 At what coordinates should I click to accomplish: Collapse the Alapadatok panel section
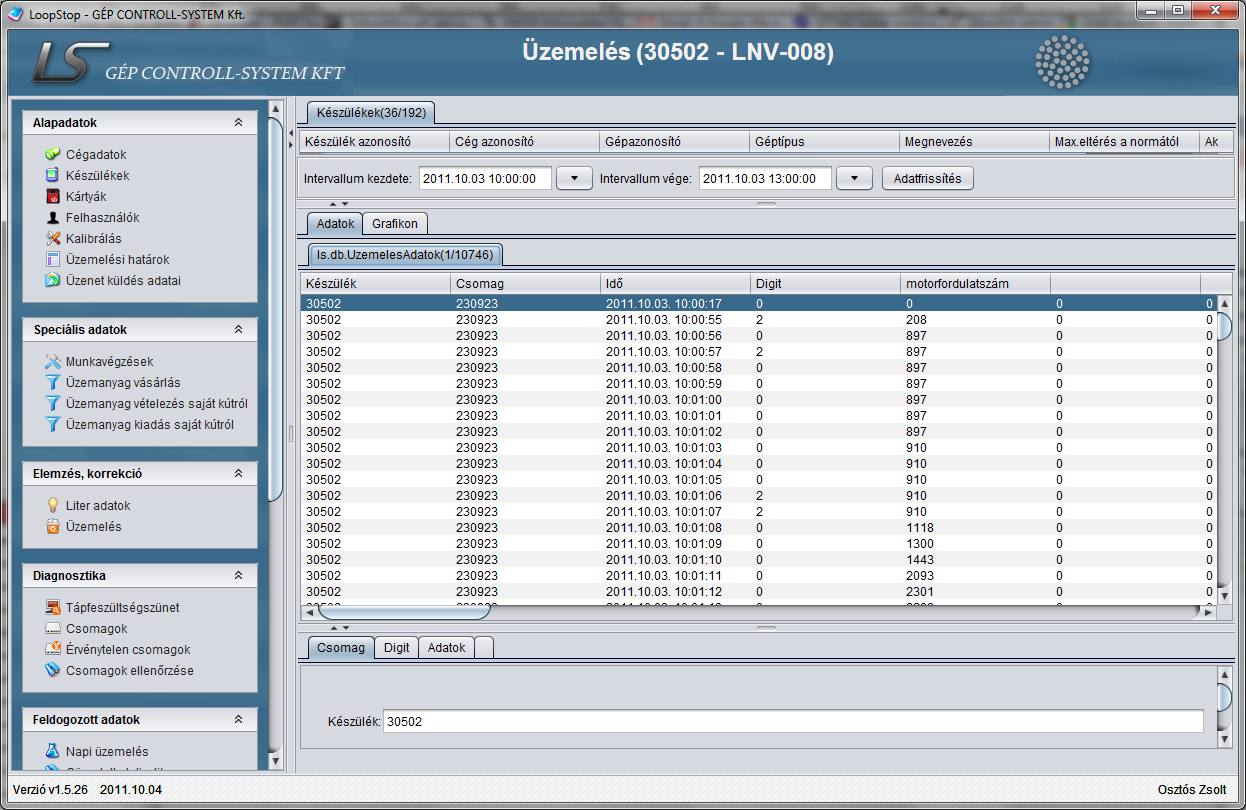[238, 123]
